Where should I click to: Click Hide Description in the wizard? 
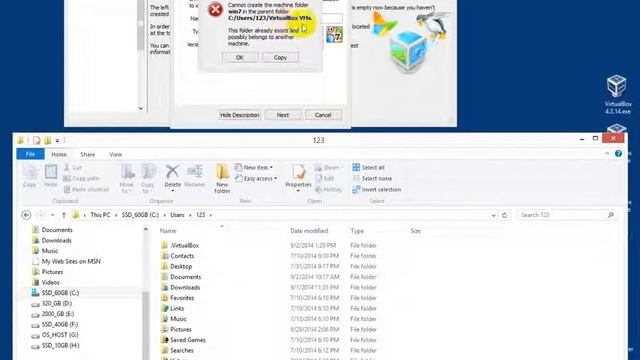pos(240,115)
